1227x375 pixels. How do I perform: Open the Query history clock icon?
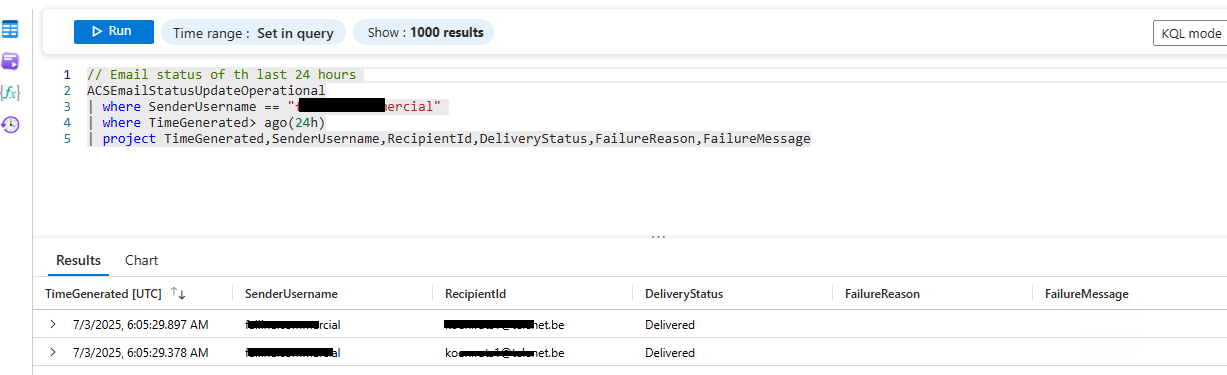[10, 124]
